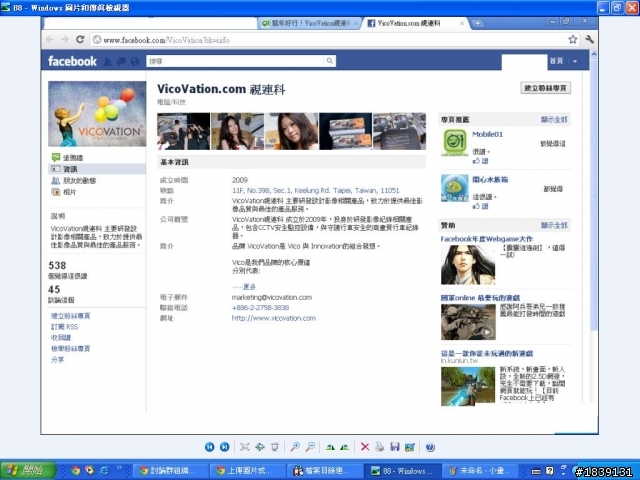This screenshot has width=640, height=480.
Task: Click the VicoVation profile picture
Action: coord(97,113)
